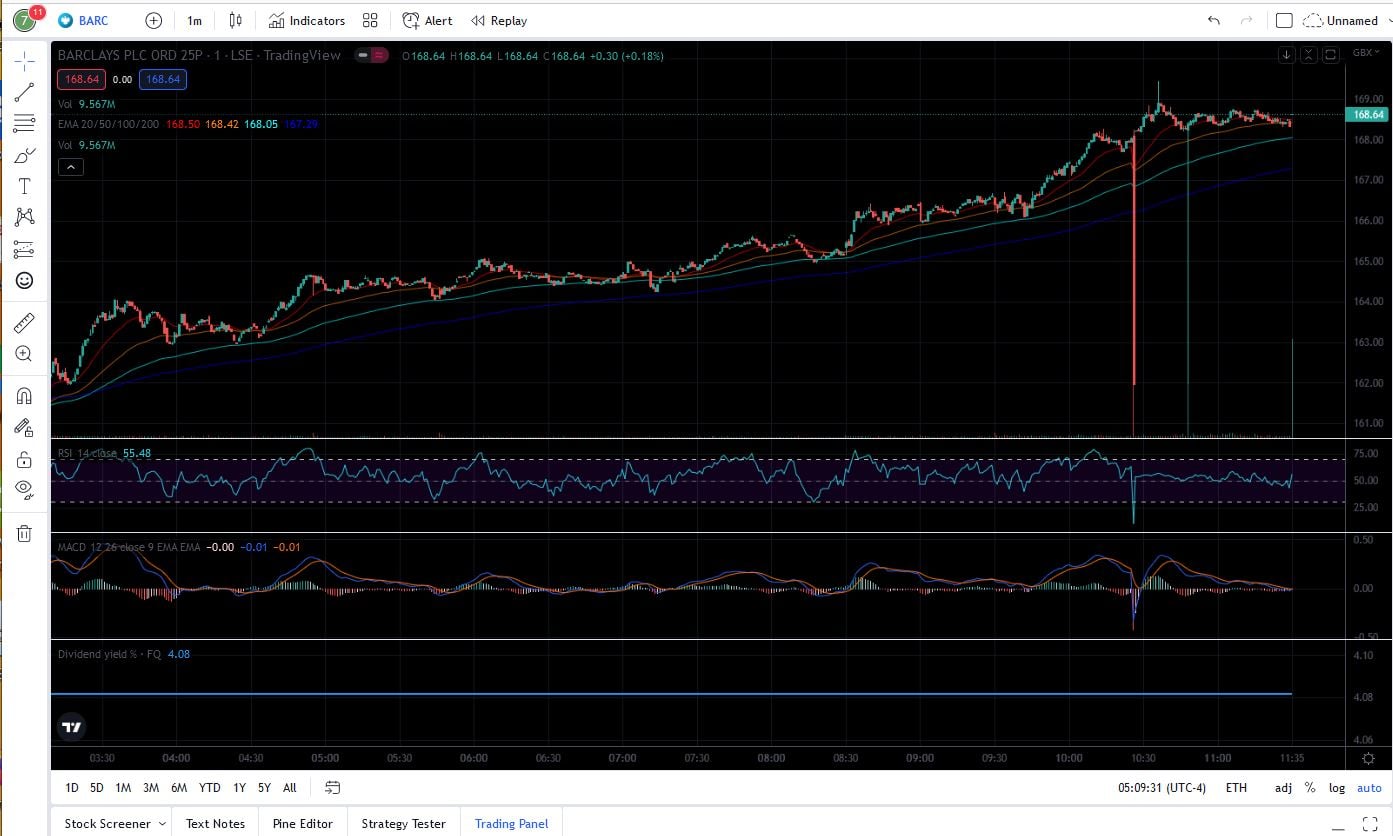Open the Indicators dialog
This screenshot has height=836, width=1393.
pos(307,20)
